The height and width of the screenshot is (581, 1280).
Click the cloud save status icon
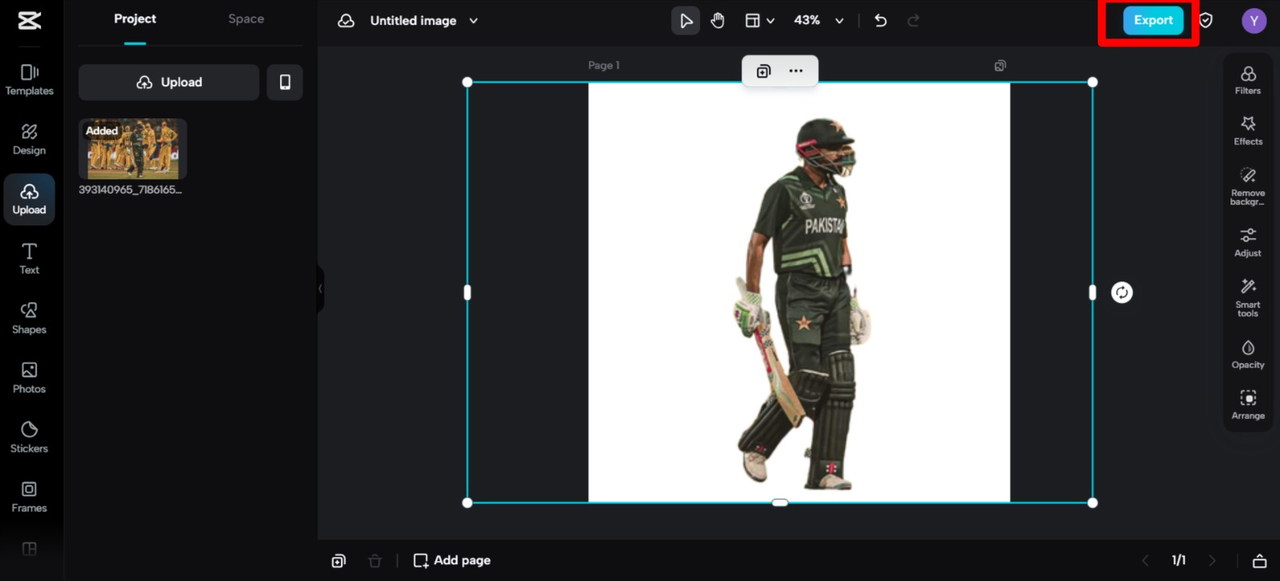pos(346,20)
